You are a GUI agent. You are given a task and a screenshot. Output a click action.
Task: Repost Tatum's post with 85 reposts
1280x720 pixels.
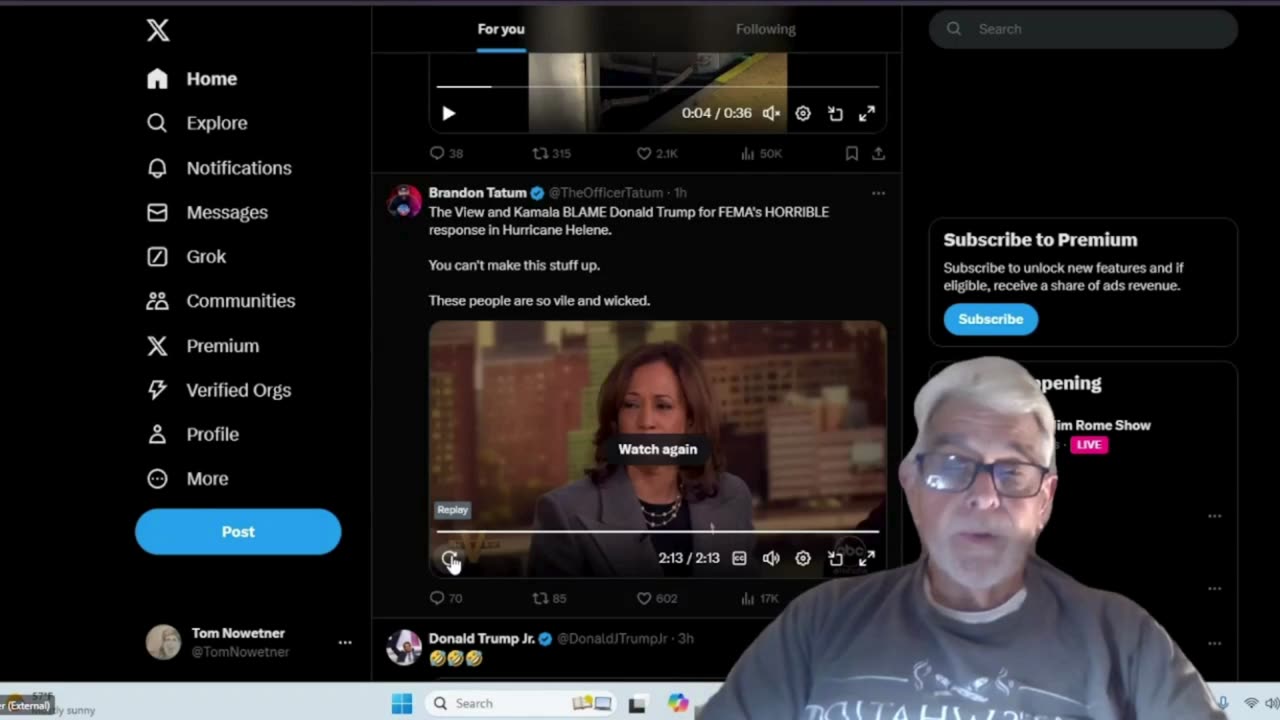pos(549,598)
